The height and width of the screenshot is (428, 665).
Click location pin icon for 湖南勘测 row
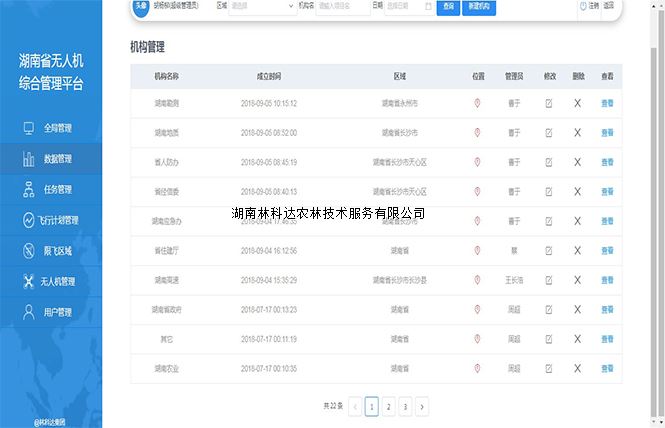click(x=477, y=103)
